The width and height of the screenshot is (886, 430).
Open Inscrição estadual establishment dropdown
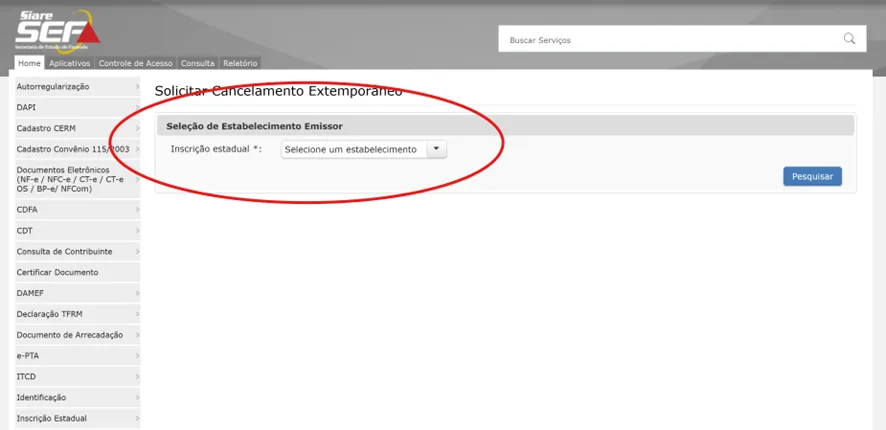pos(364,150)
